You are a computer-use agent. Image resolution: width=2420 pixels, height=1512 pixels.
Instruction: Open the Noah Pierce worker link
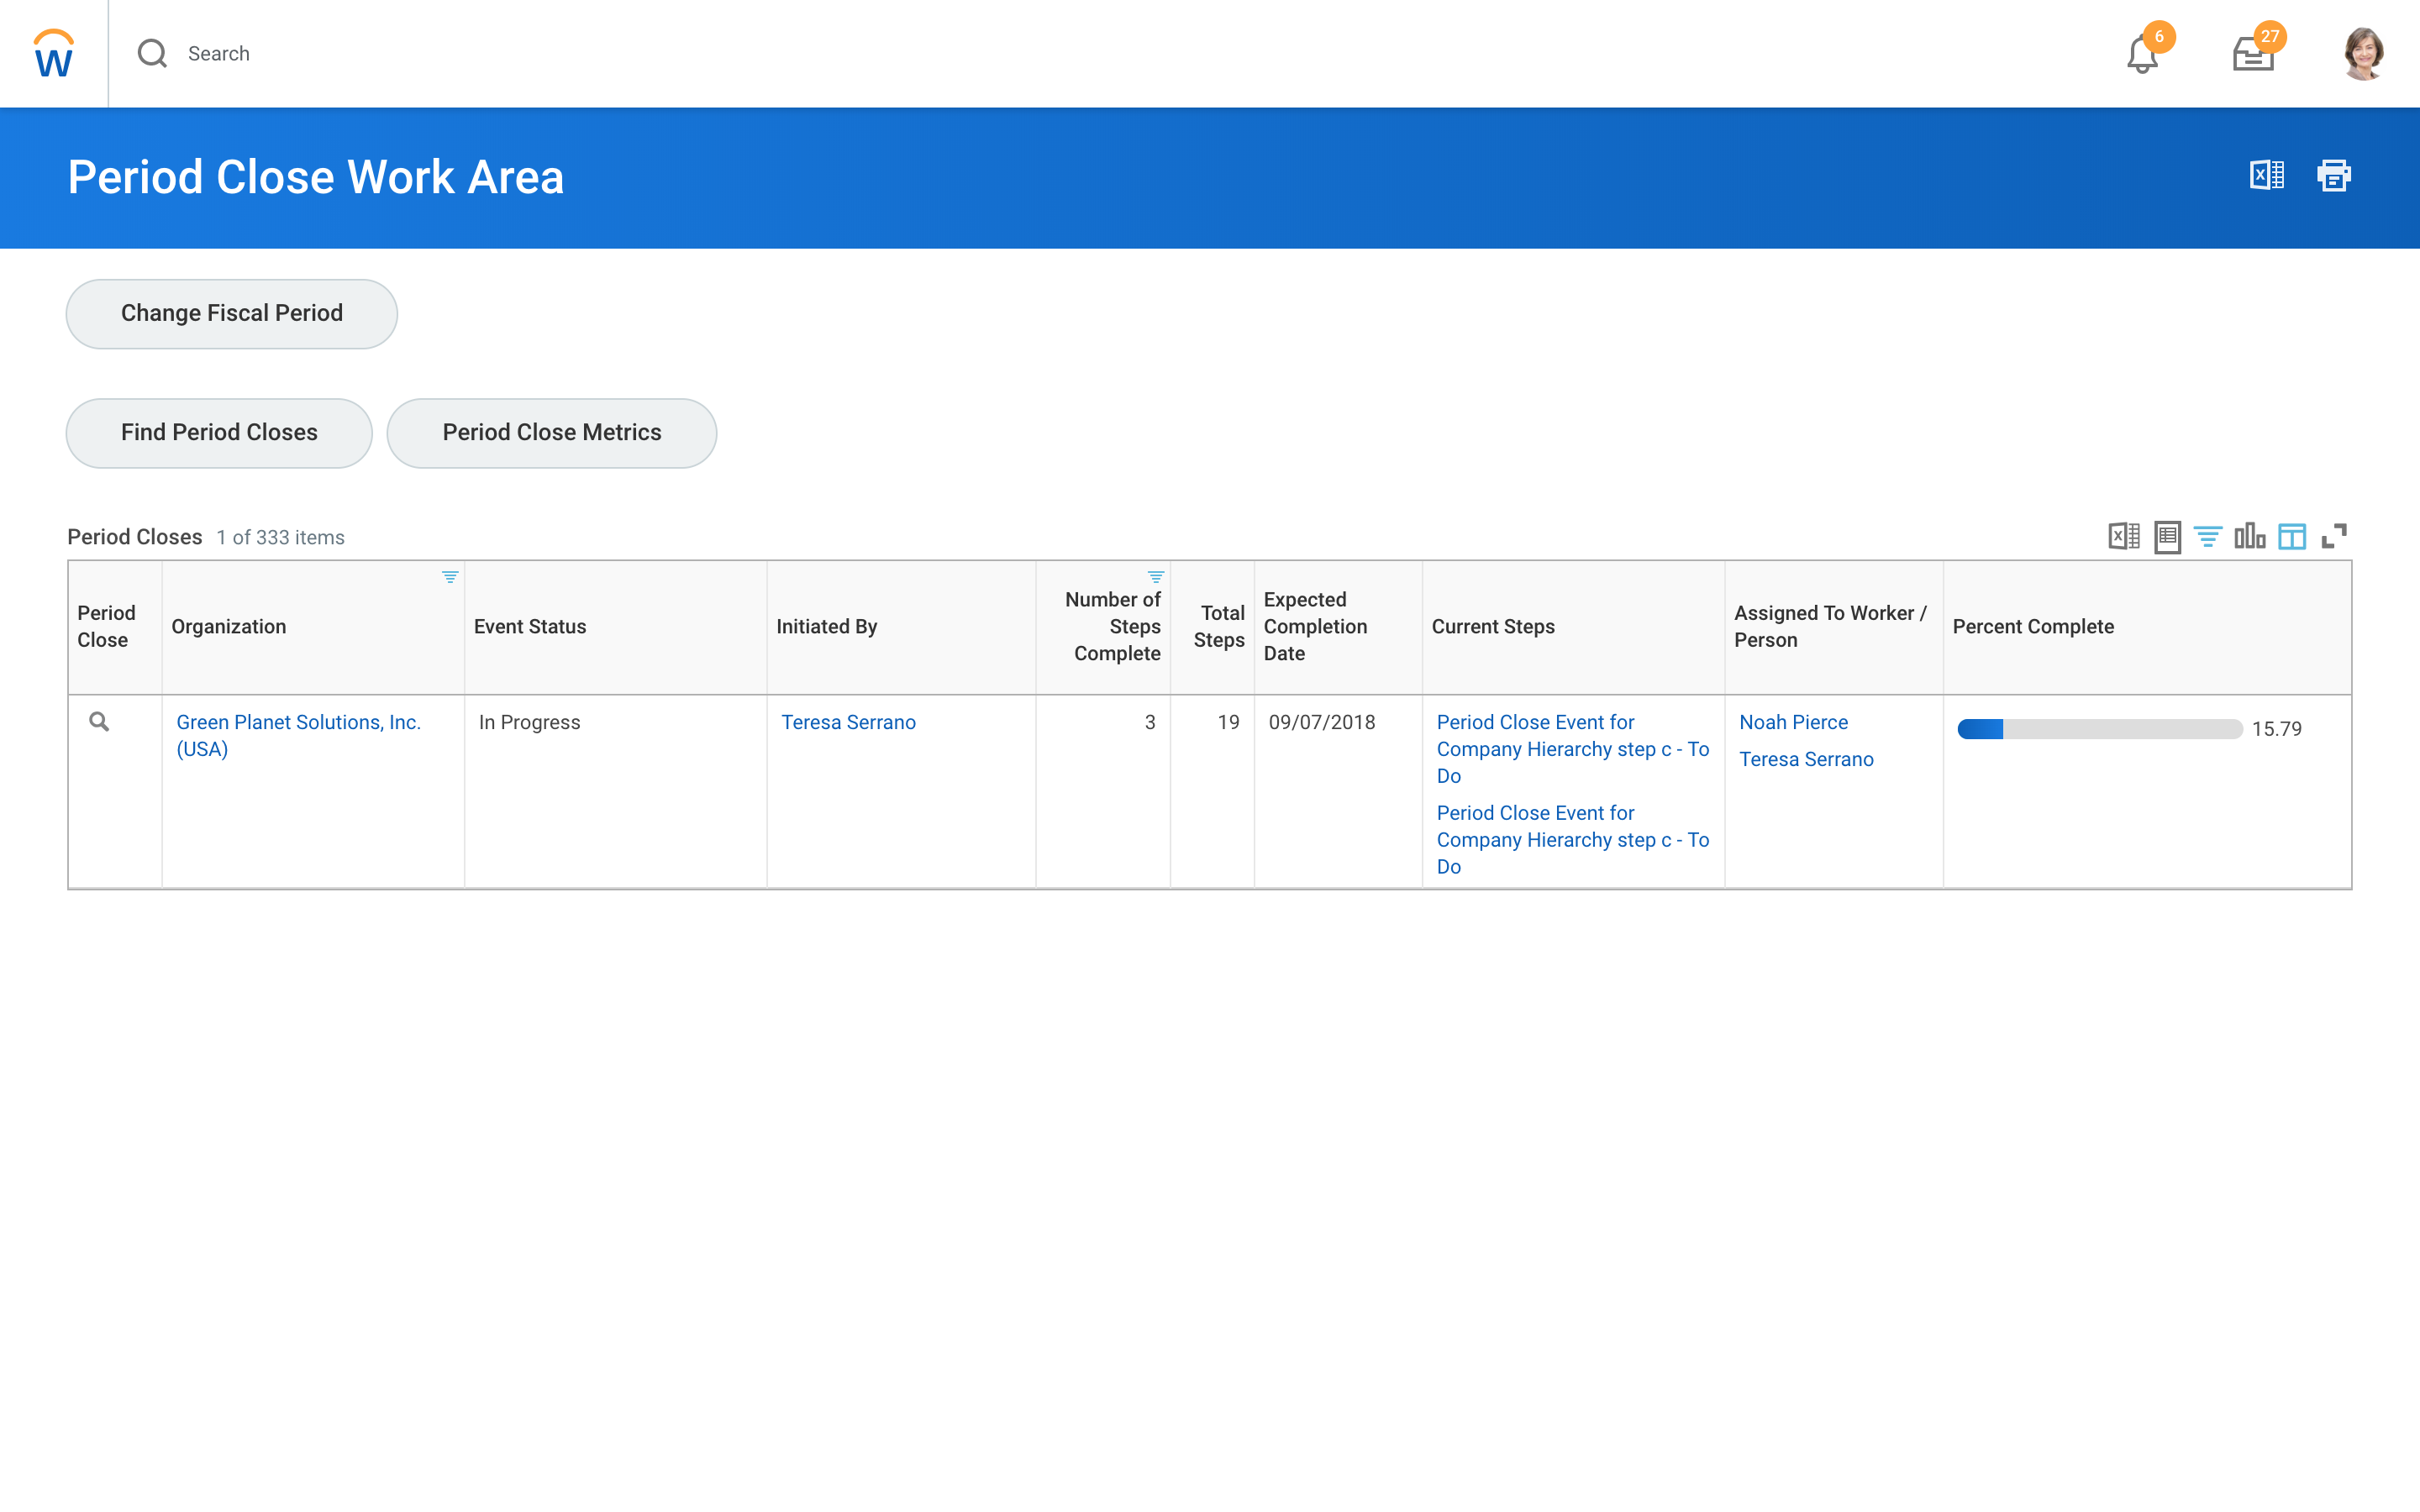pyautogui.click(x=1792, y=722)
